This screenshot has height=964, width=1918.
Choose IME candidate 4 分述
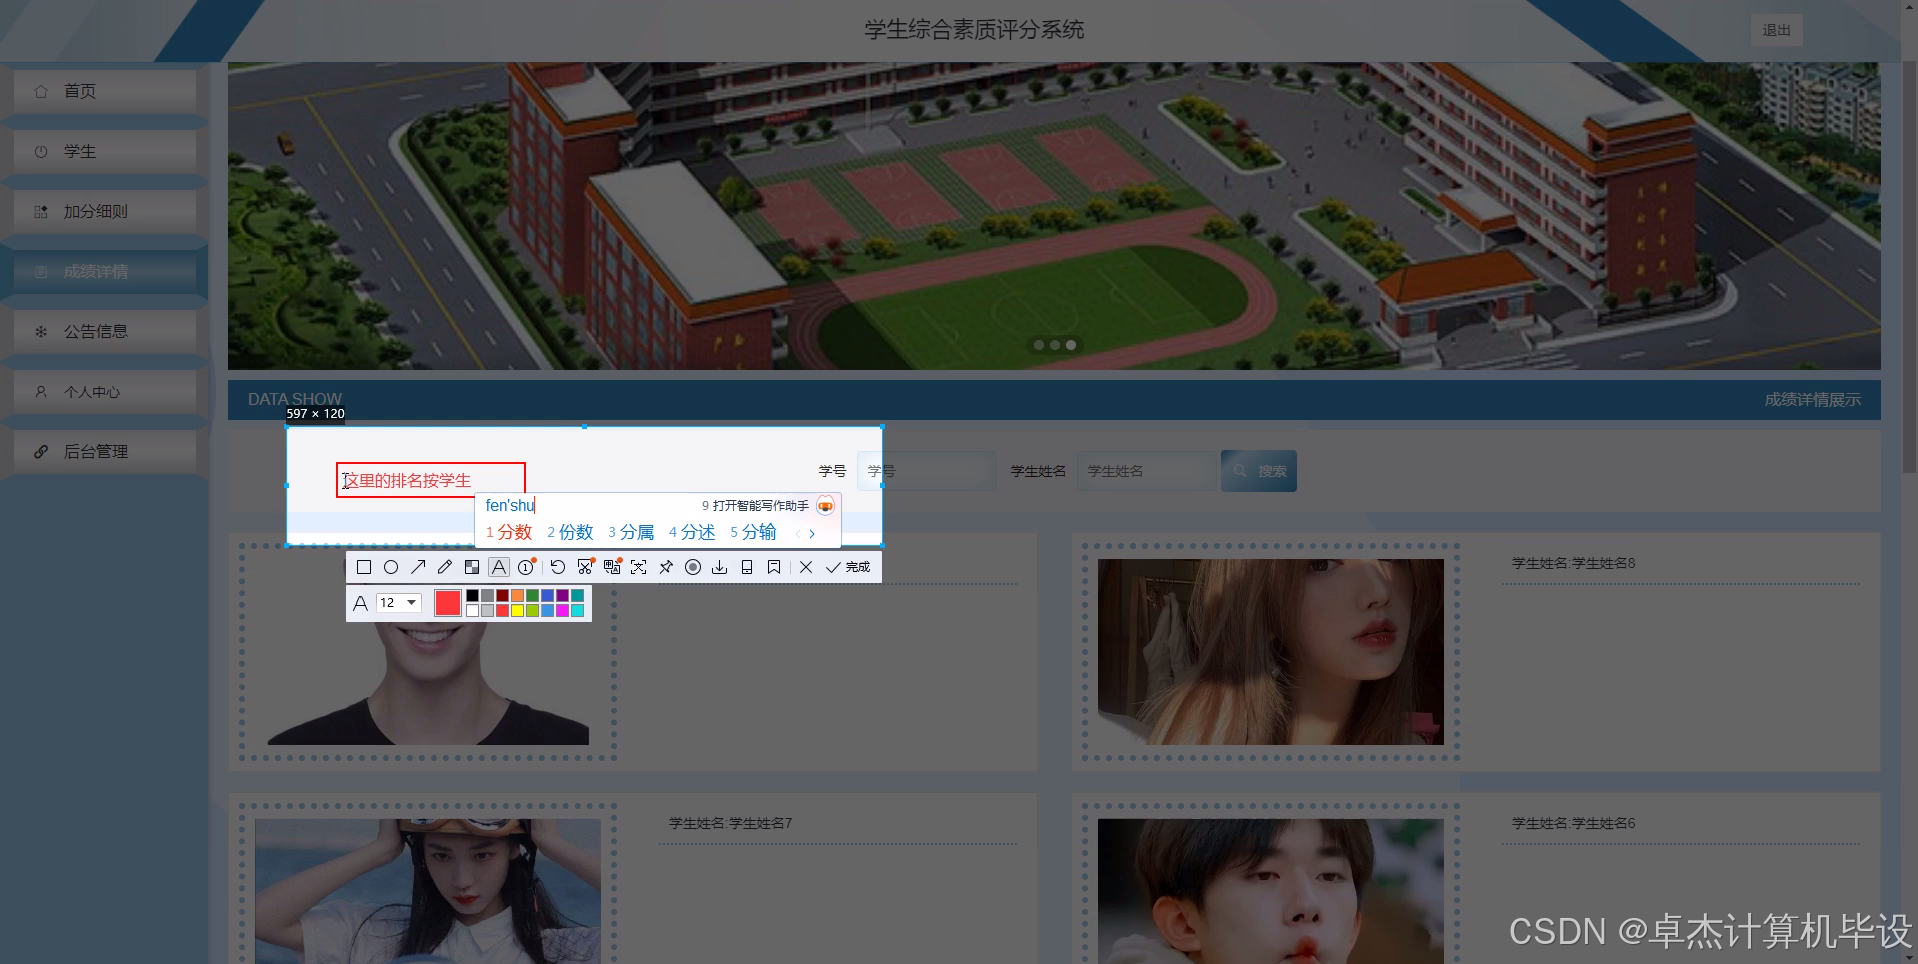tap(692, 533)
